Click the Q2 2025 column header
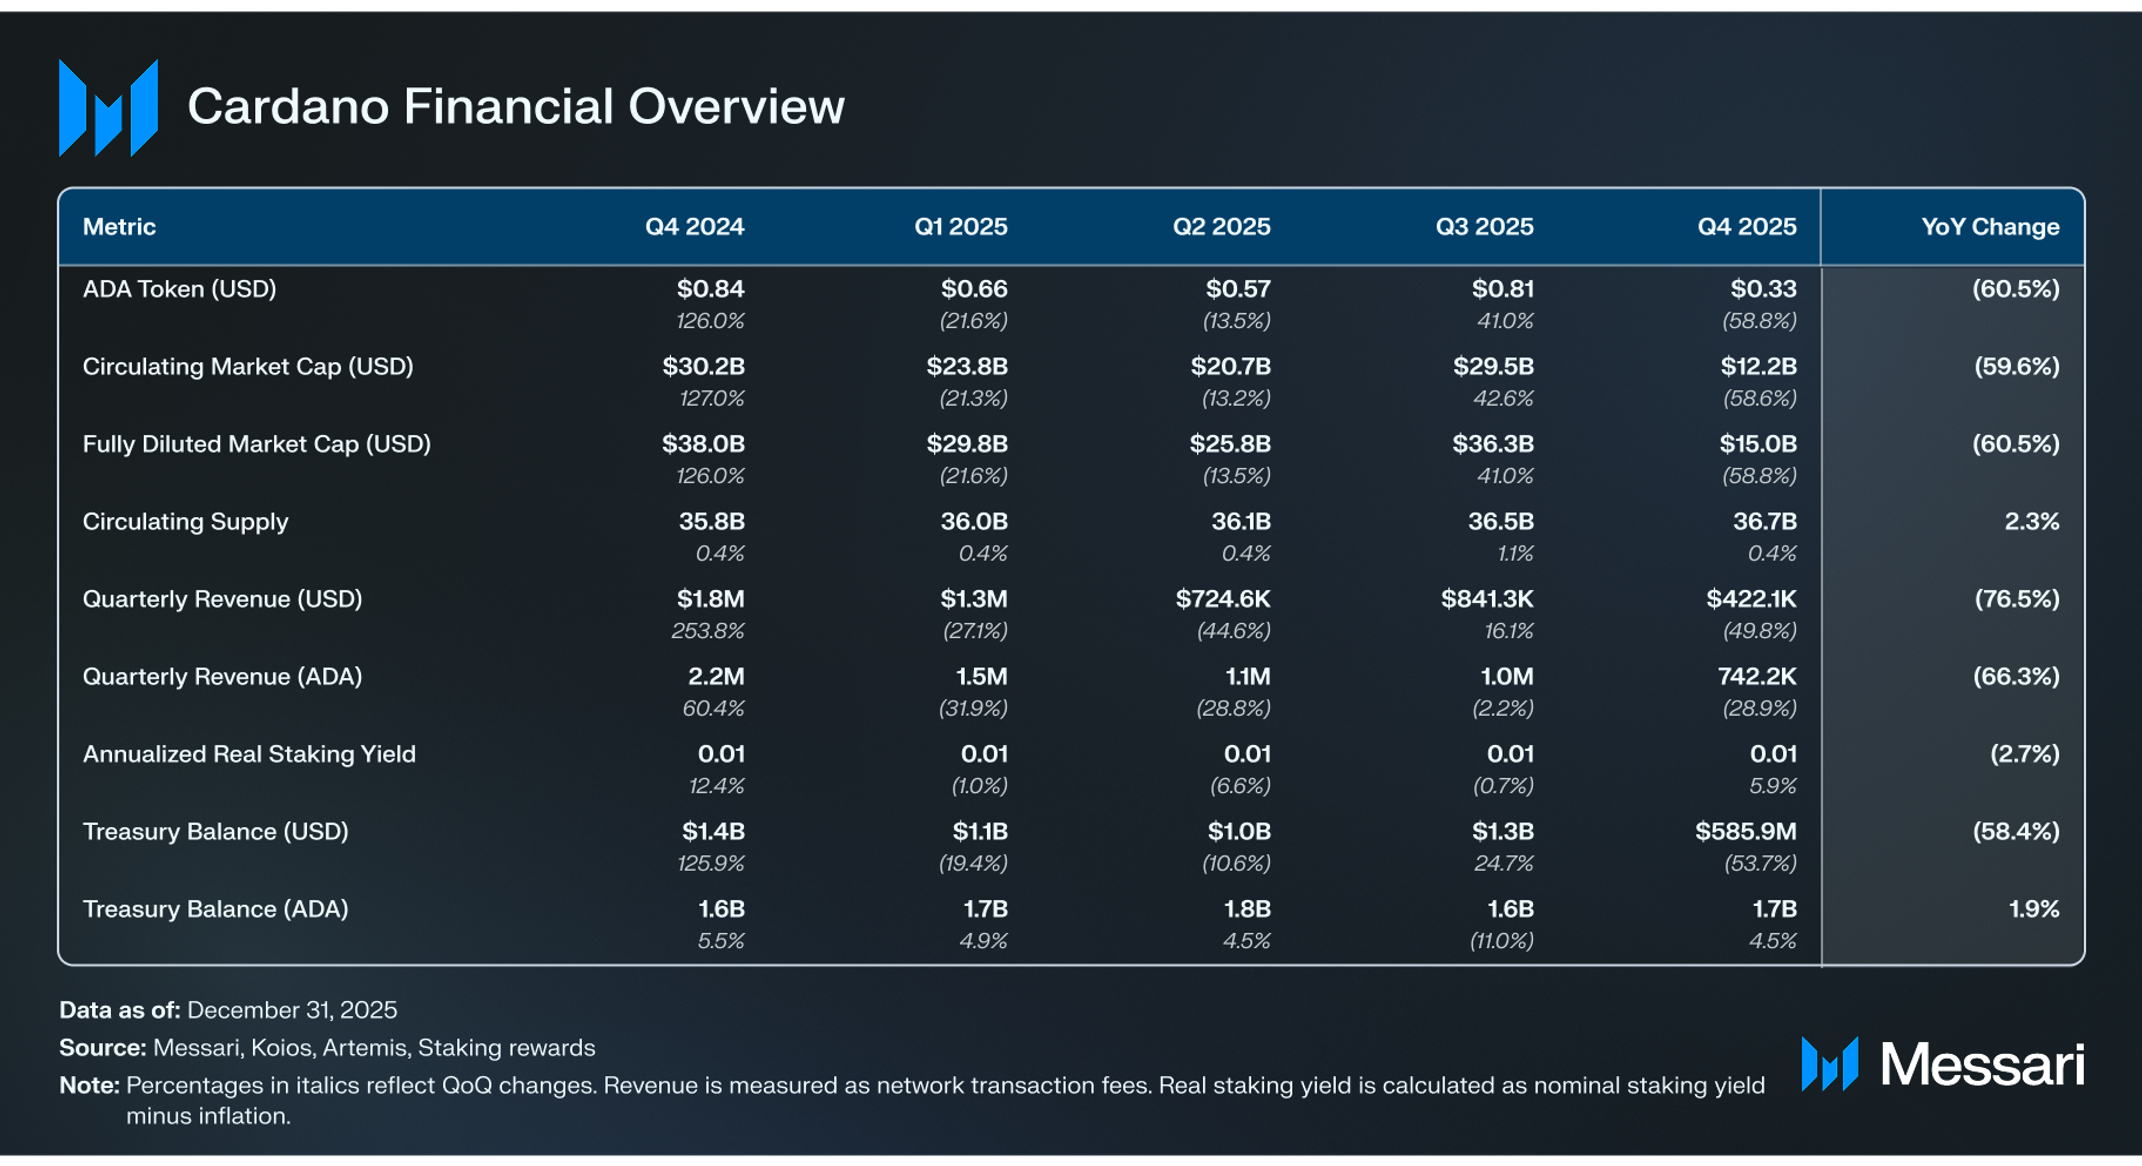 [1221, 227]
